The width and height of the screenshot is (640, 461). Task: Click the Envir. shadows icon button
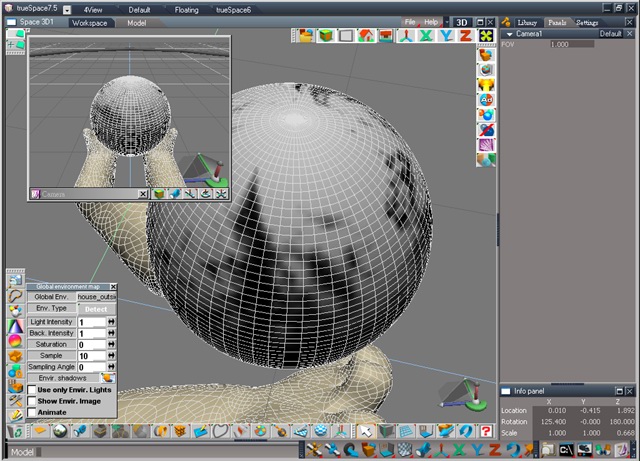(108, 378)
